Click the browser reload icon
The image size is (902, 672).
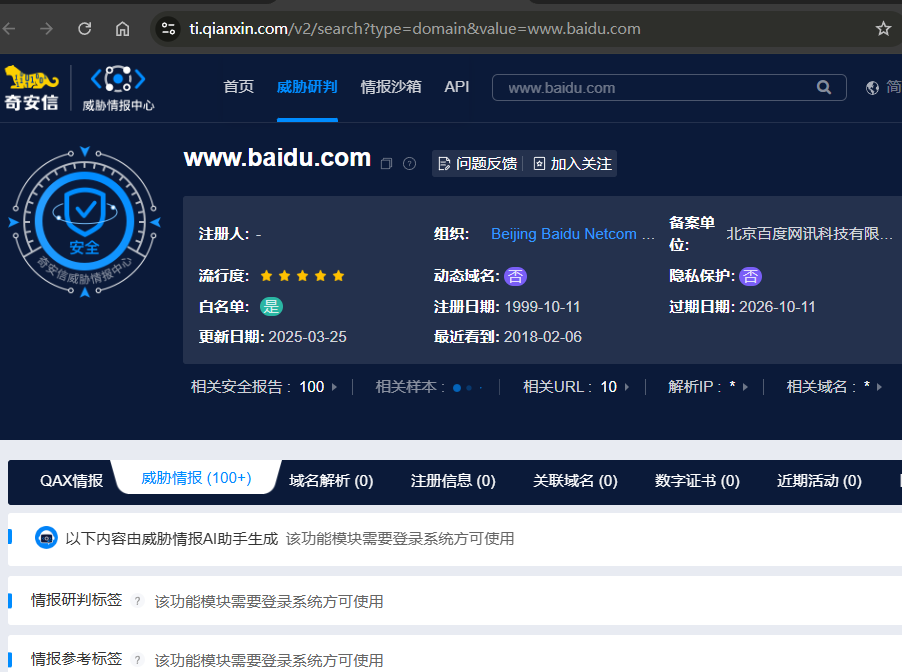tap(85, 29)
